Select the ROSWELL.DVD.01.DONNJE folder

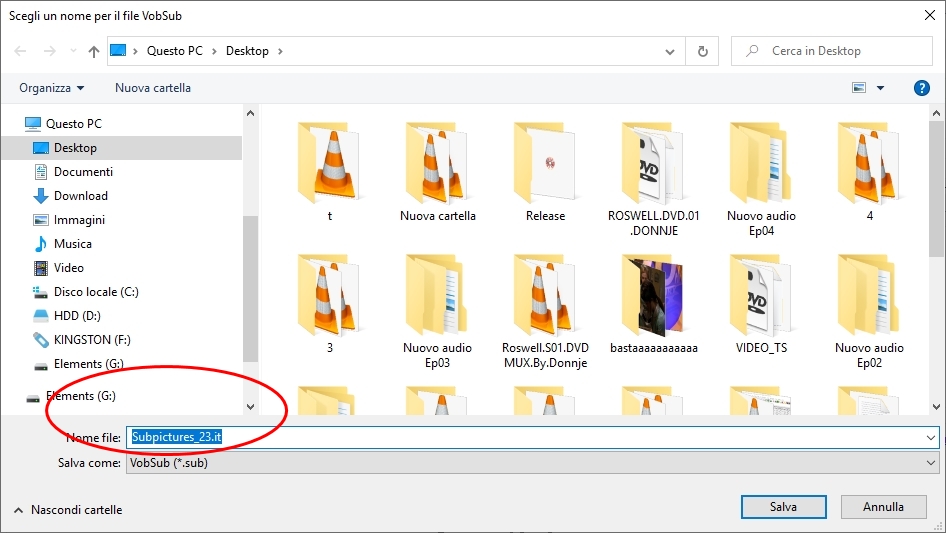pyautogui.click(x=653, y=179)
